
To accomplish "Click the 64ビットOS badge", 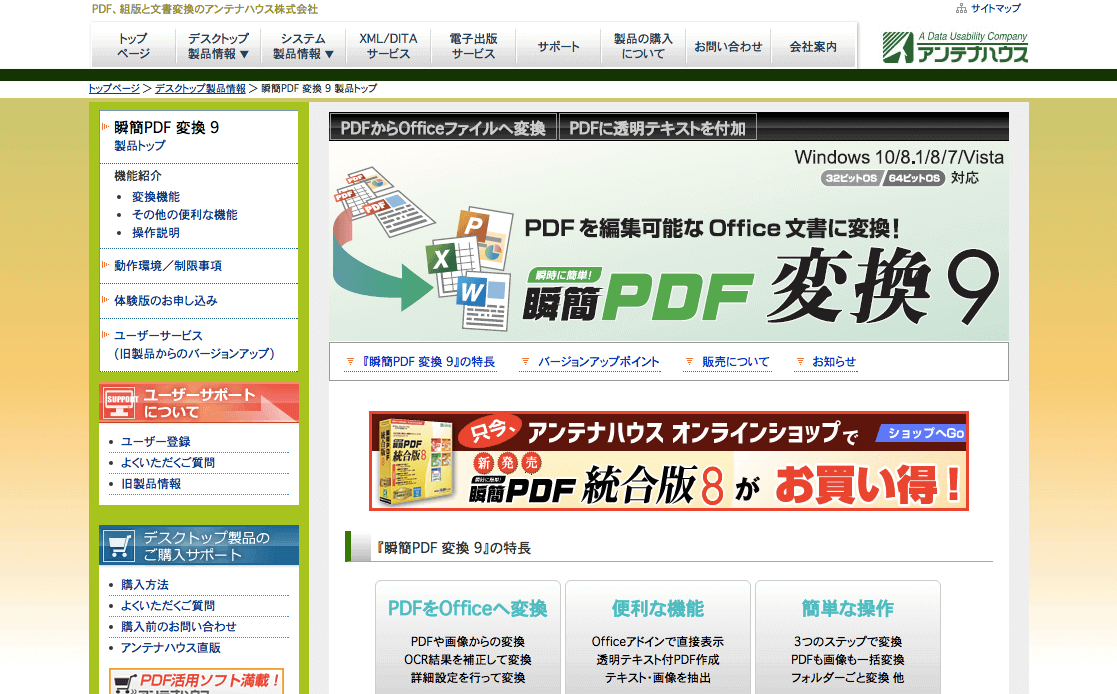I will 914,178.
